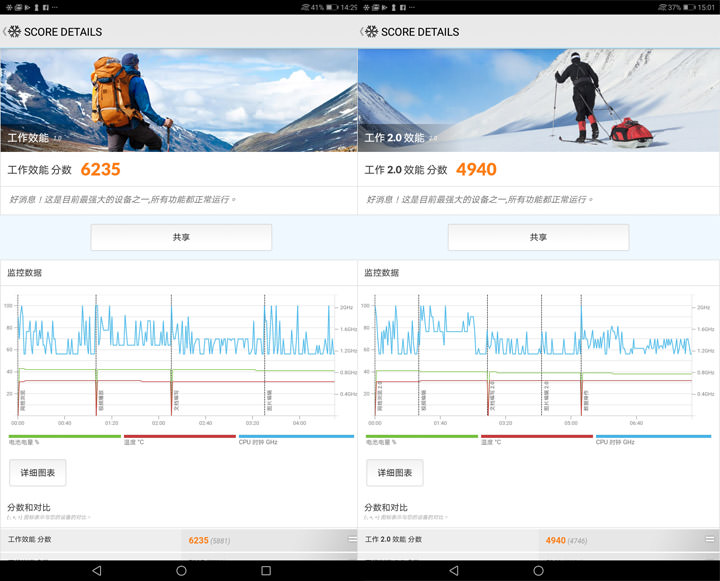
Task: Tap the hiker banner image for 工作效能
Action: click(x=178, y=100)
